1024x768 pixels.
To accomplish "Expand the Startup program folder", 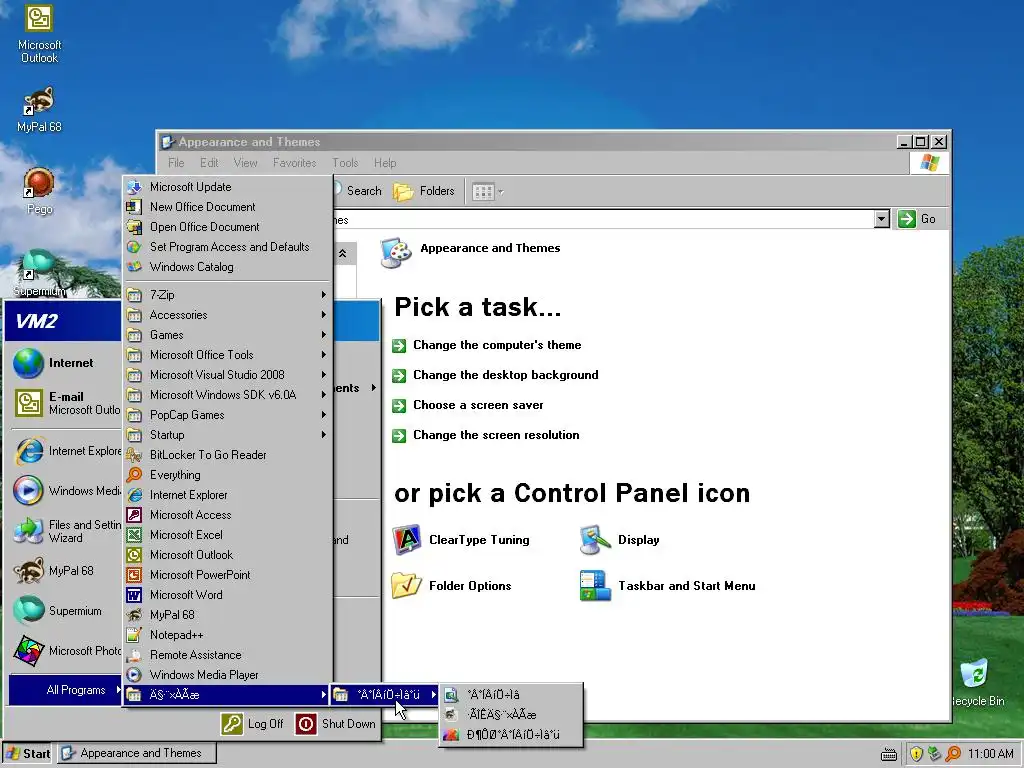I will click(x=228, y=435).
